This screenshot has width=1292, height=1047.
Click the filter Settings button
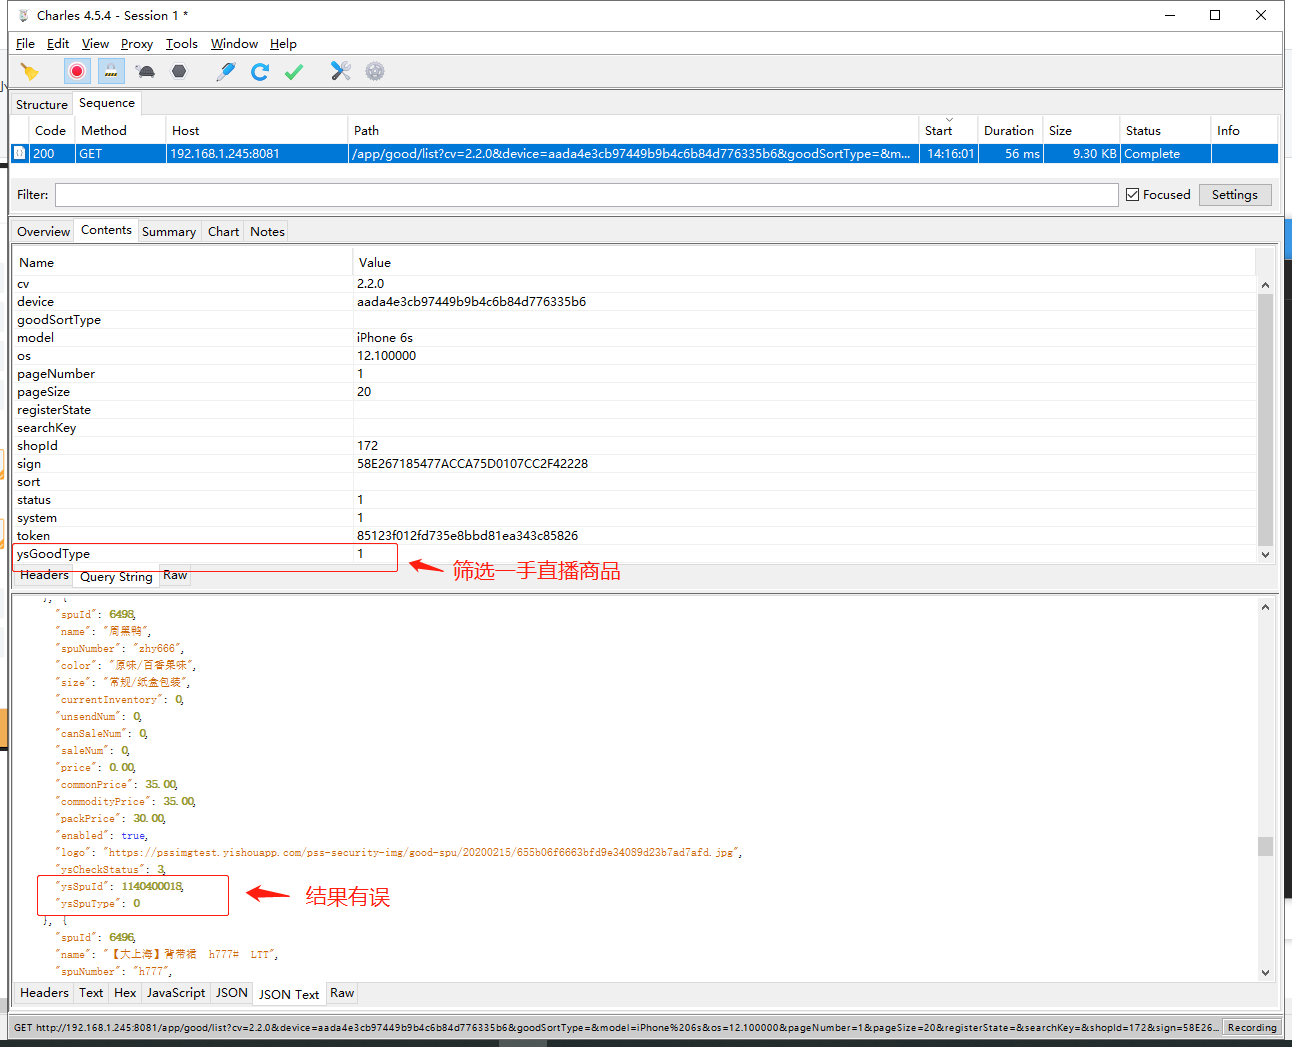click(1235, 195)
